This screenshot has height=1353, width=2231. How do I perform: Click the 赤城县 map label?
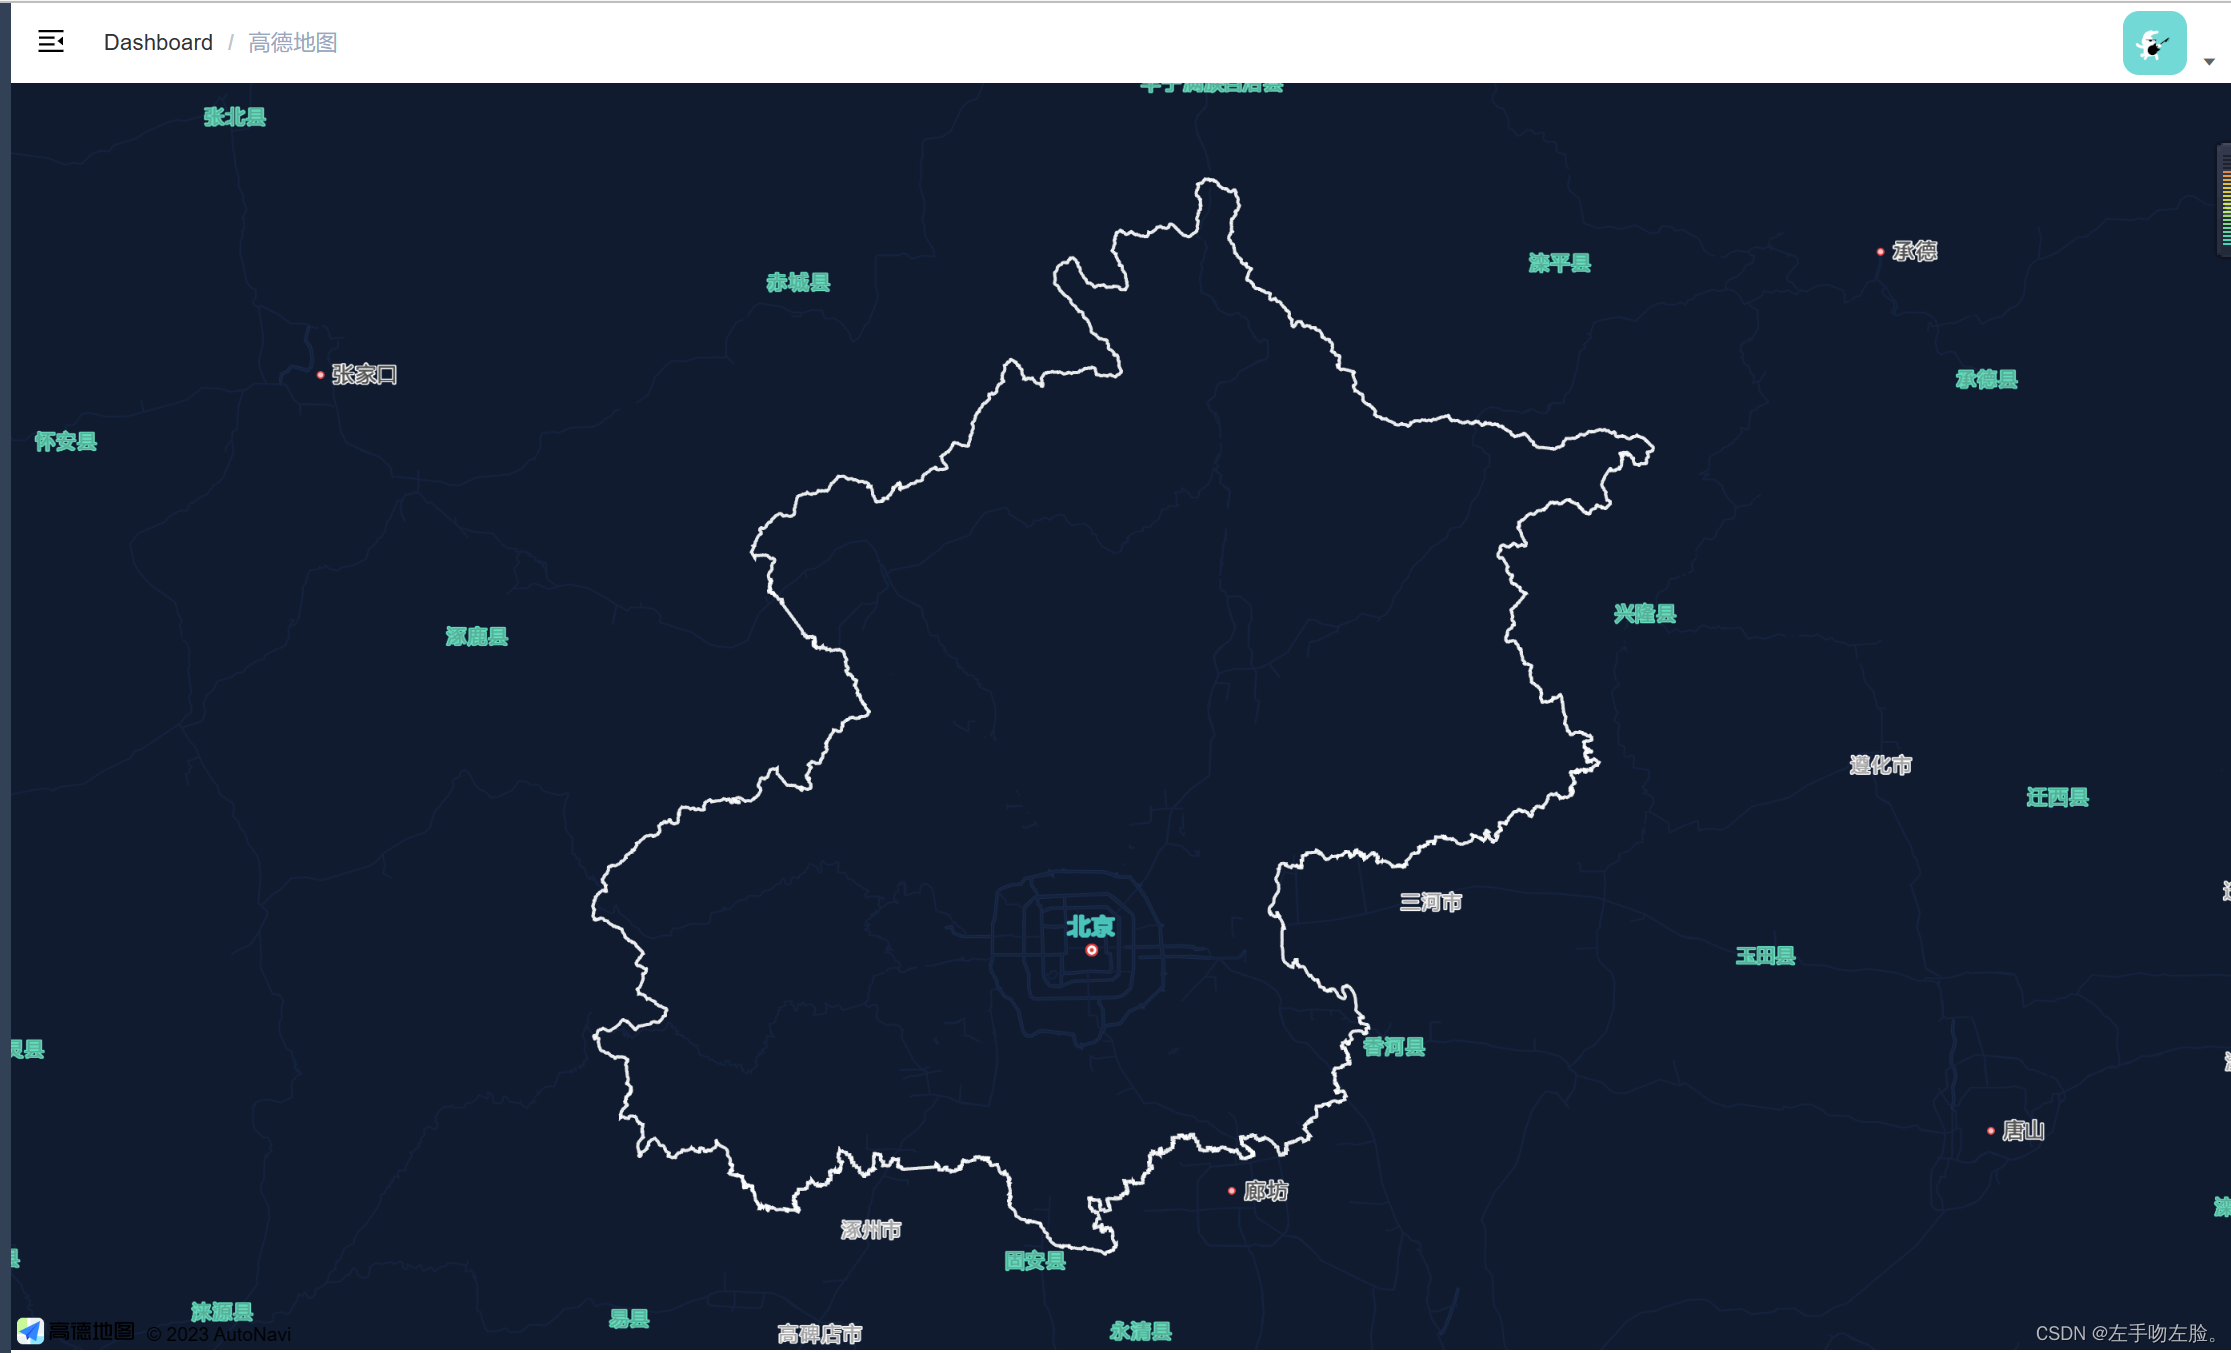pyautogui.click(x=798, y=282)
